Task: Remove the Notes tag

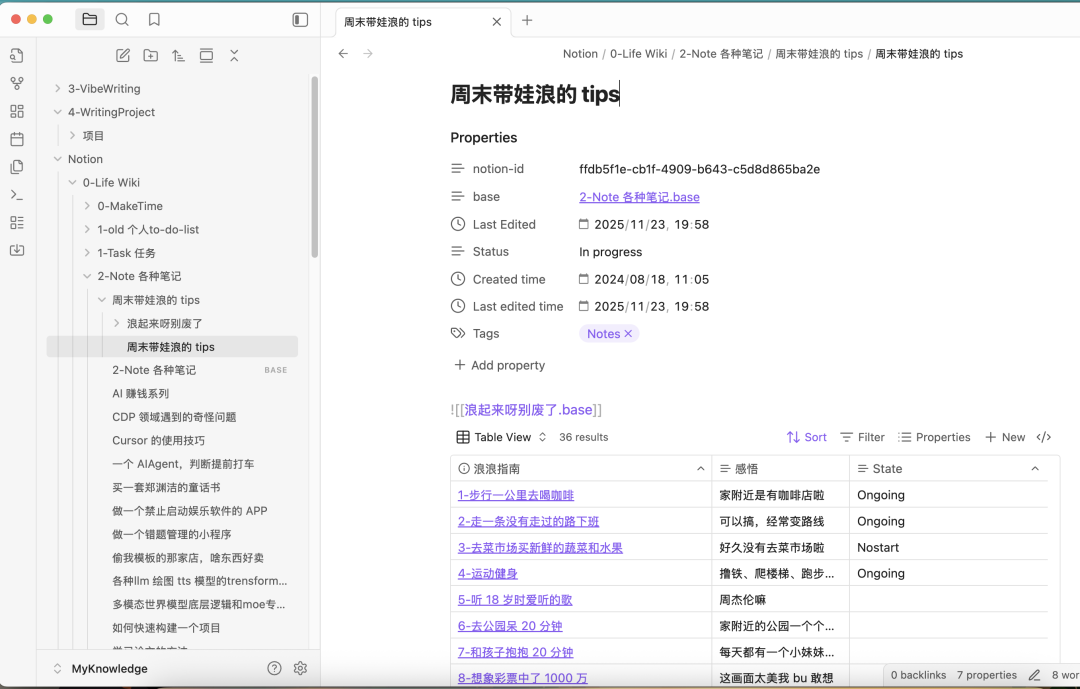Action: [x=628, y=334]
